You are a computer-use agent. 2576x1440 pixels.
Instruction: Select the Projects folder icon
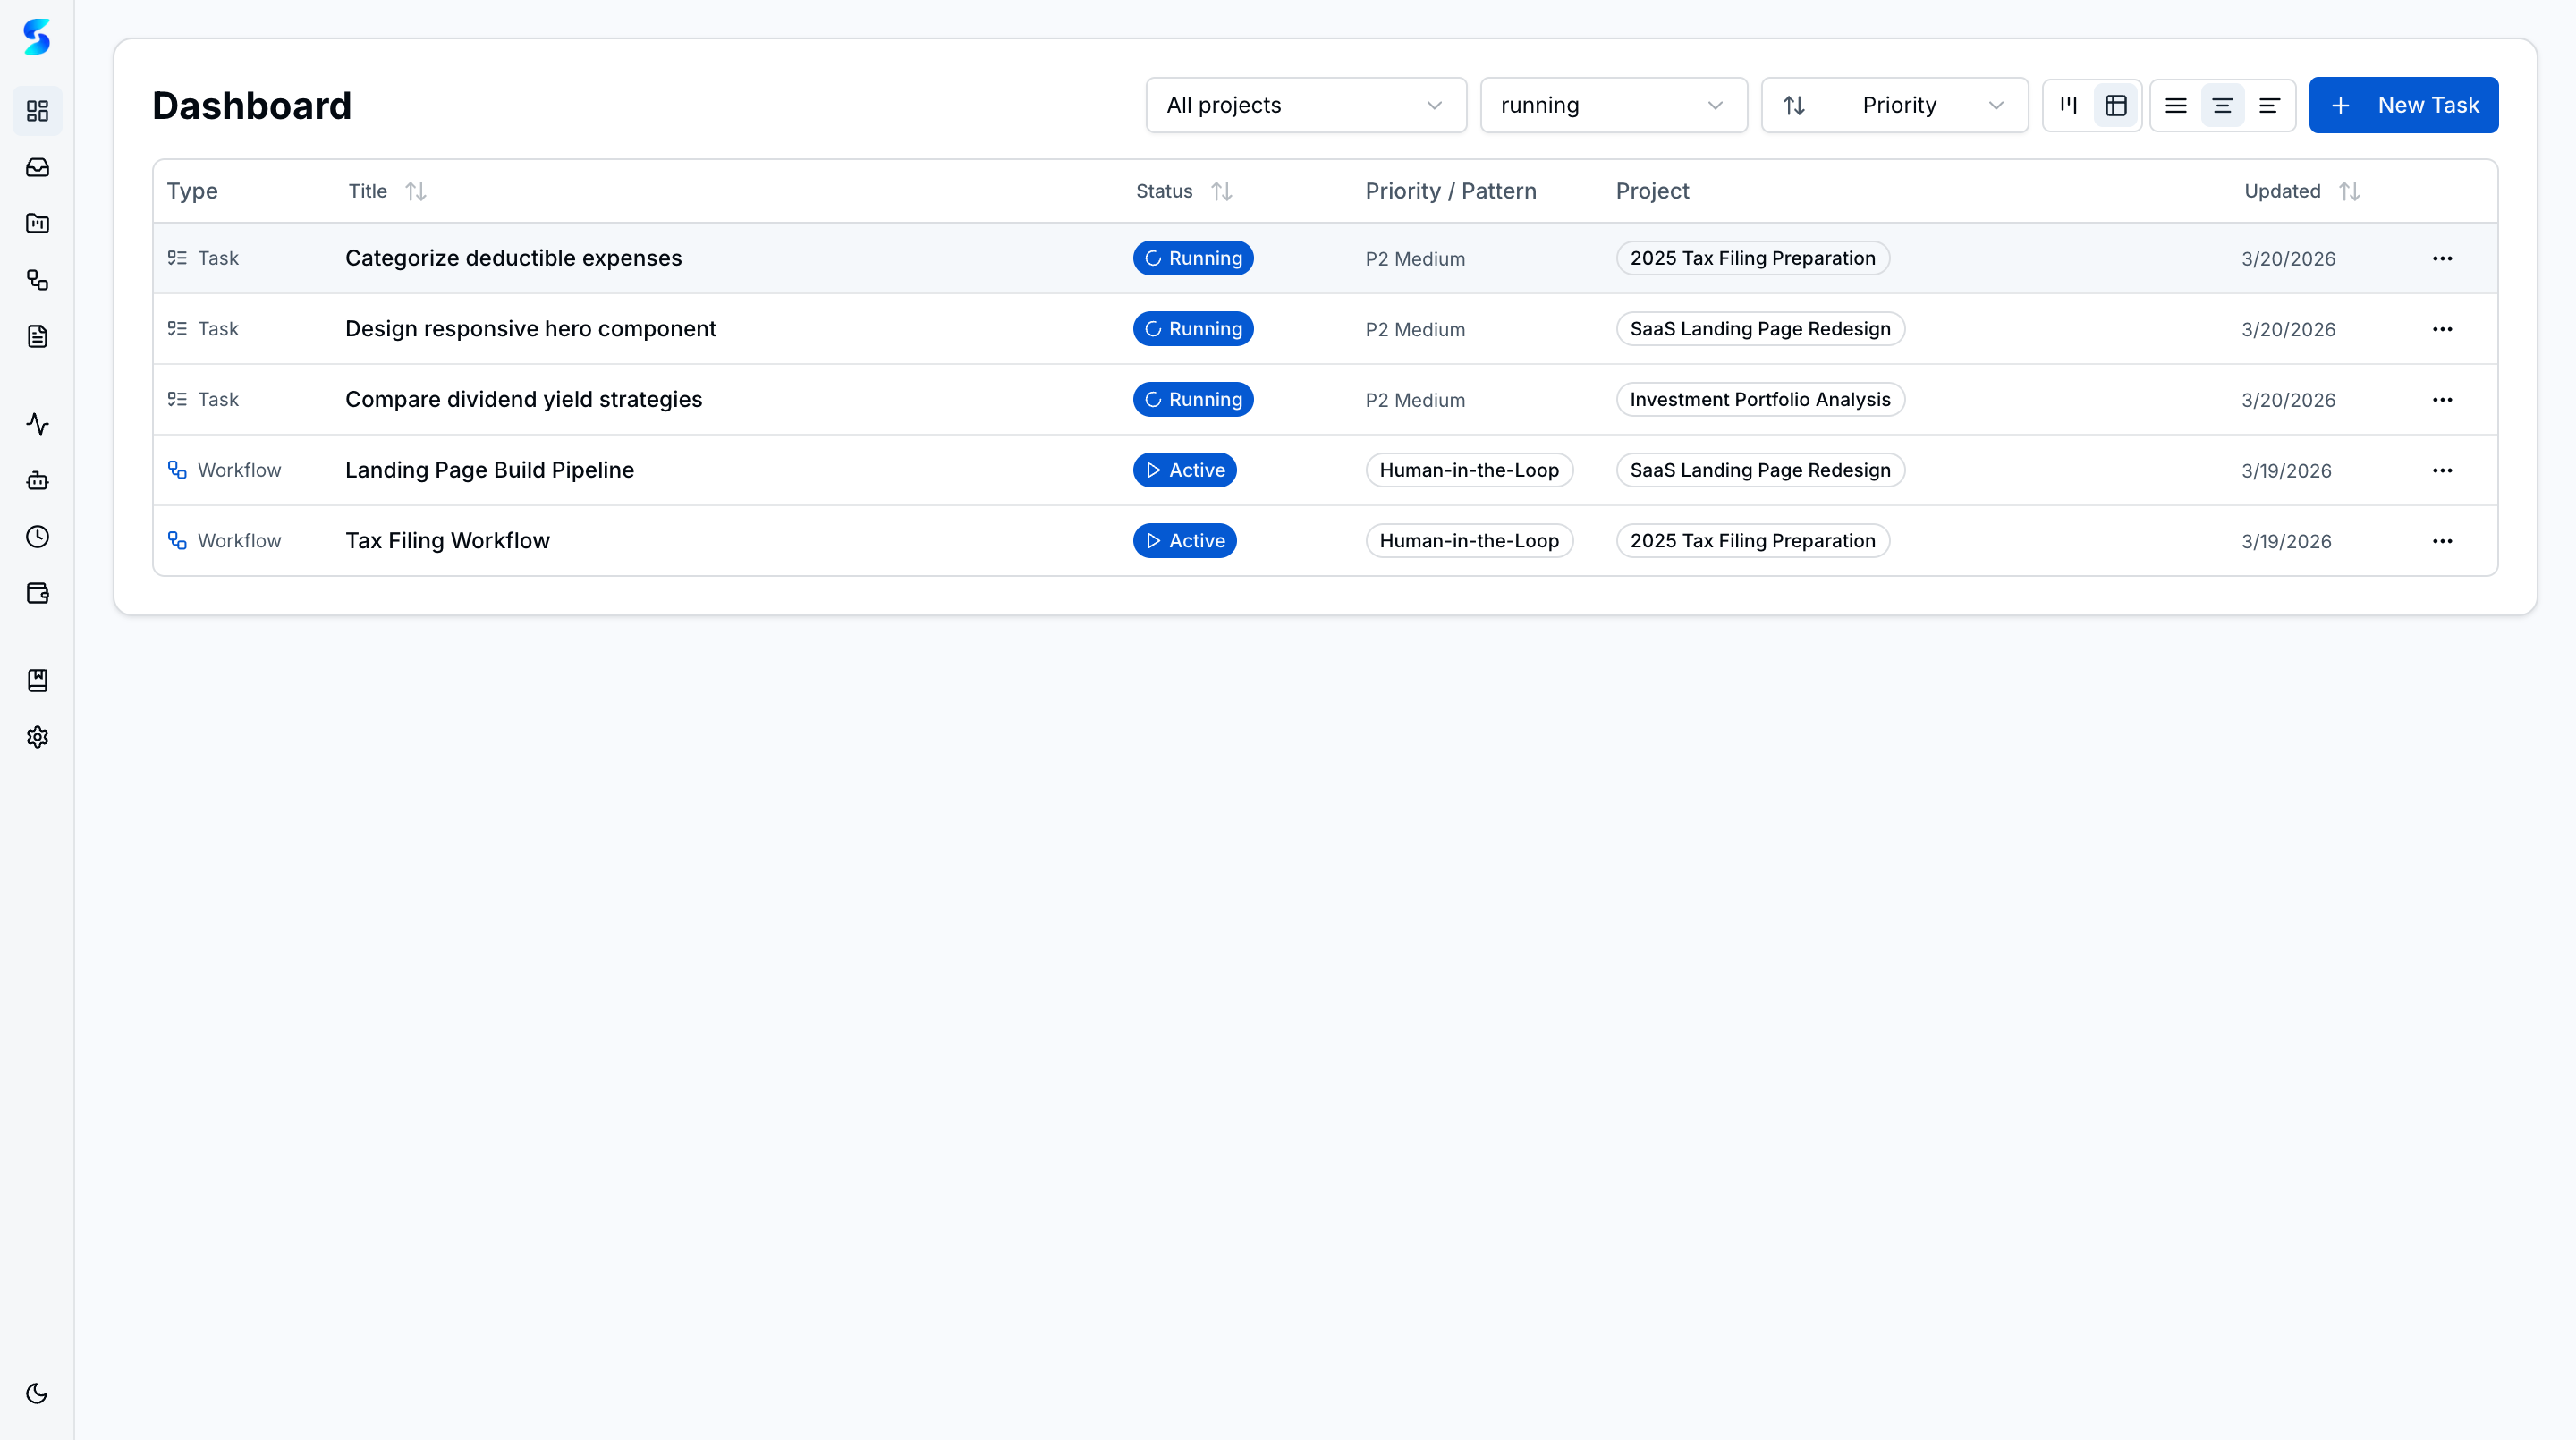point(37,223)
